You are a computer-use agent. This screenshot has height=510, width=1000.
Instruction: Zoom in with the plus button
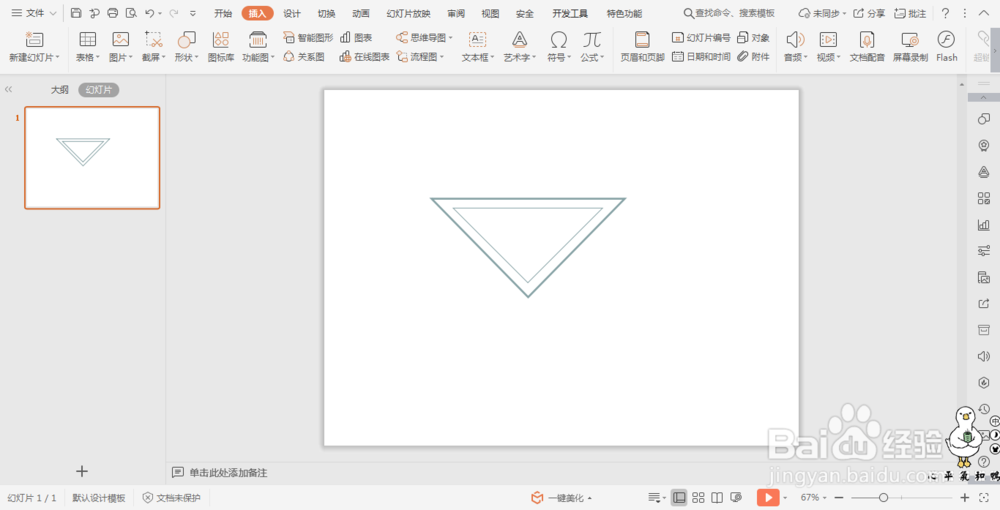click(965, 497)
